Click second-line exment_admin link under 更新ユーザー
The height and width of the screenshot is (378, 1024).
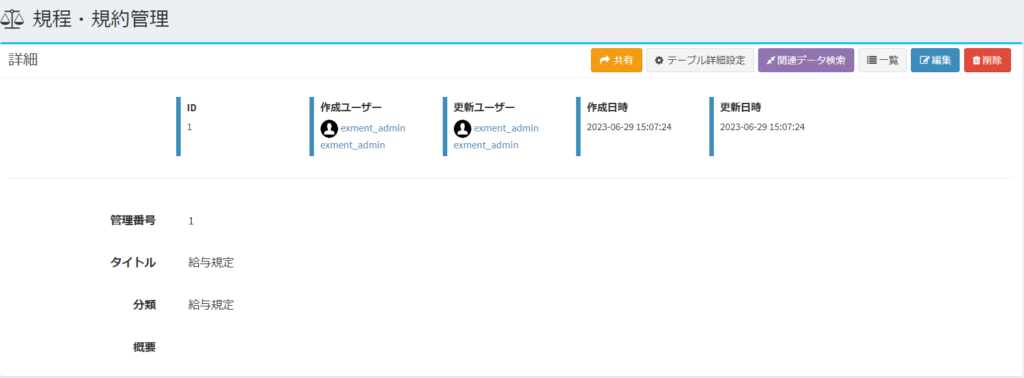tap(486, 145)
